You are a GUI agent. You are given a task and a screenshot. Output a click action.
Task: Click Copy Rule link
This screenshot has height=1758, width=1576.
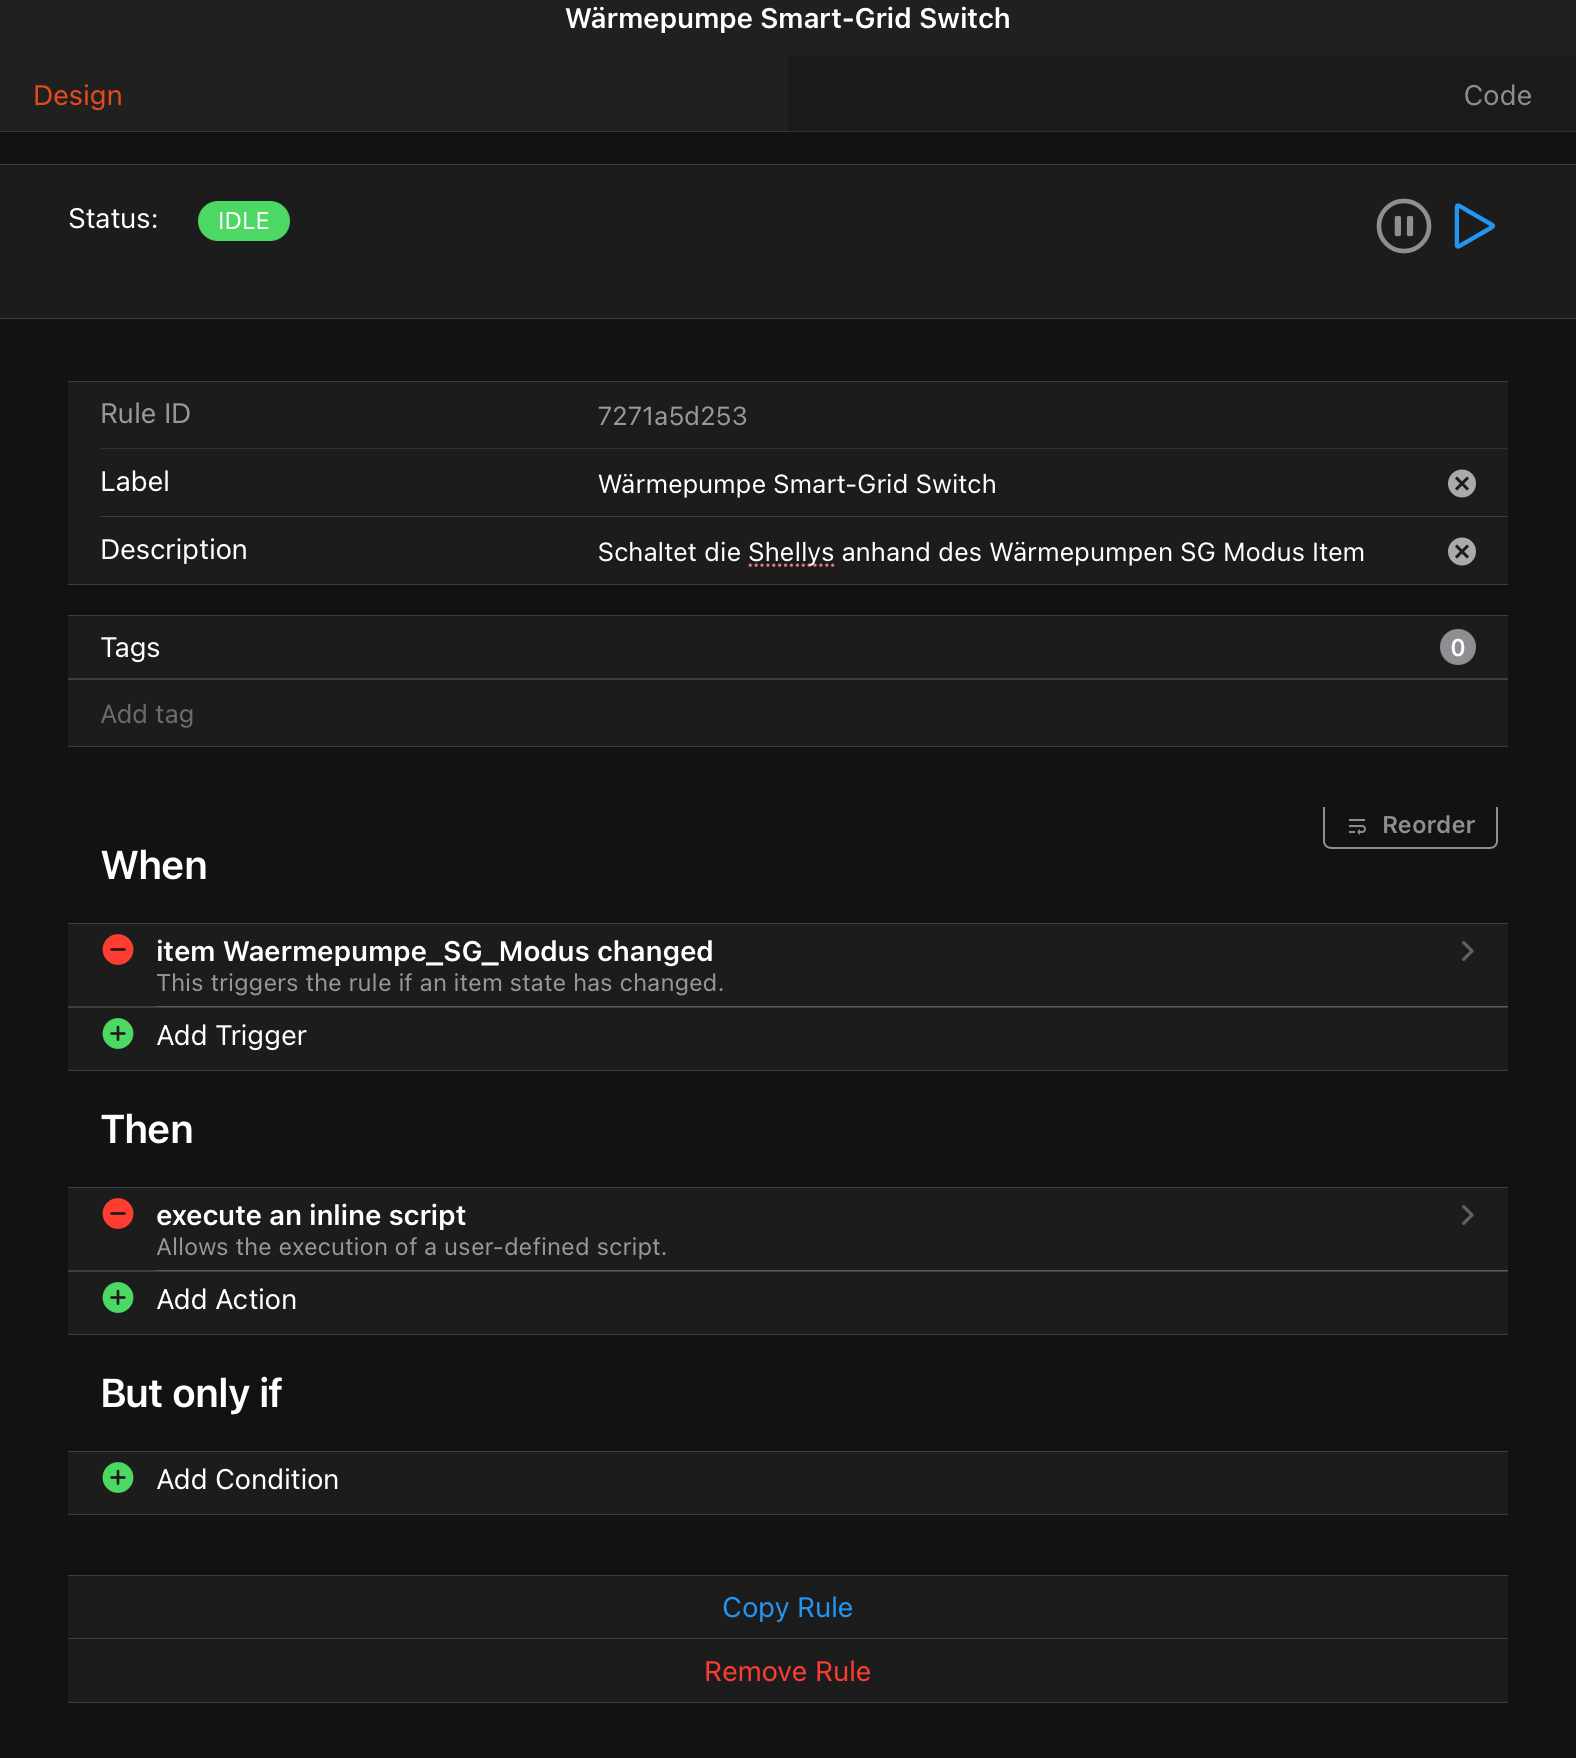(787, 1607)
